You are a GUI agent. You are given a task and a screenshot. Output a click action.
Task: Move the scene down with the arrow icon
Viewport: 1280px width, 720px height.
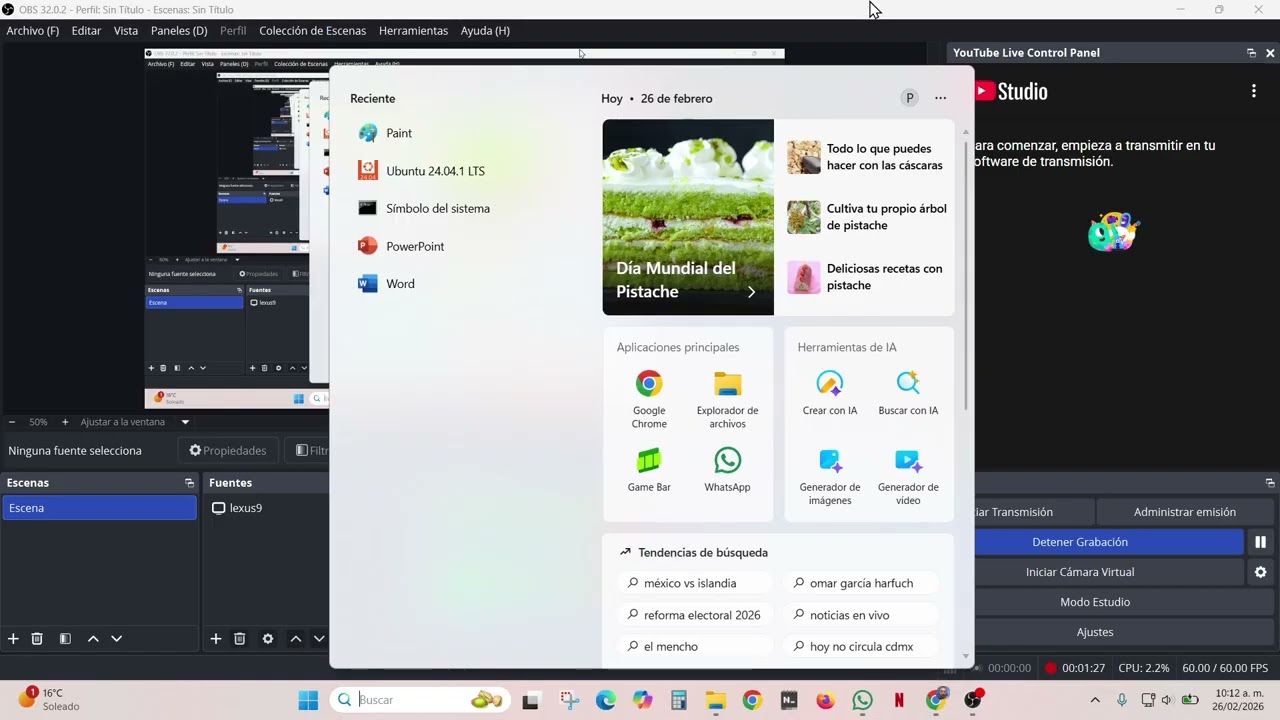click(116, 639)
